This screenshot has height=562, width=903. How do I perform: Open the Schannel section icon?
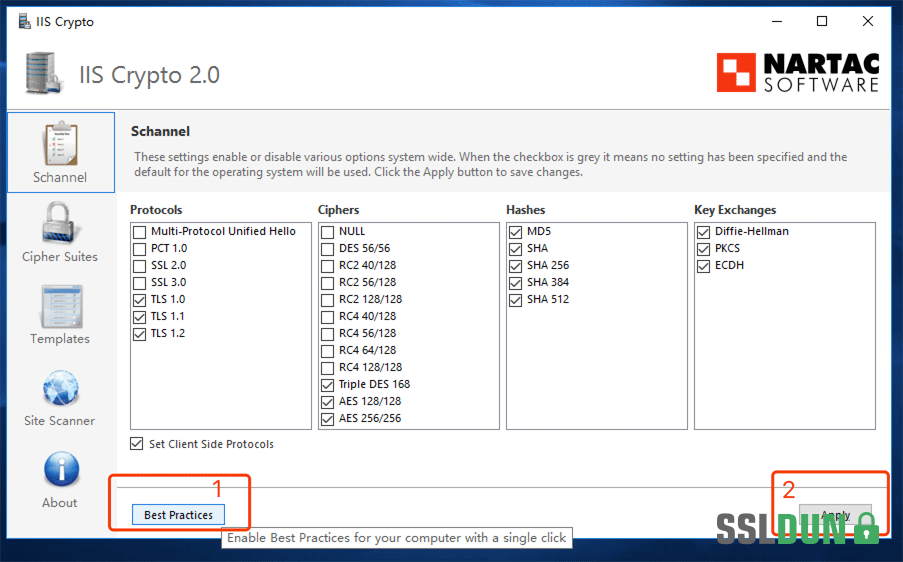(x=60, y=143)
